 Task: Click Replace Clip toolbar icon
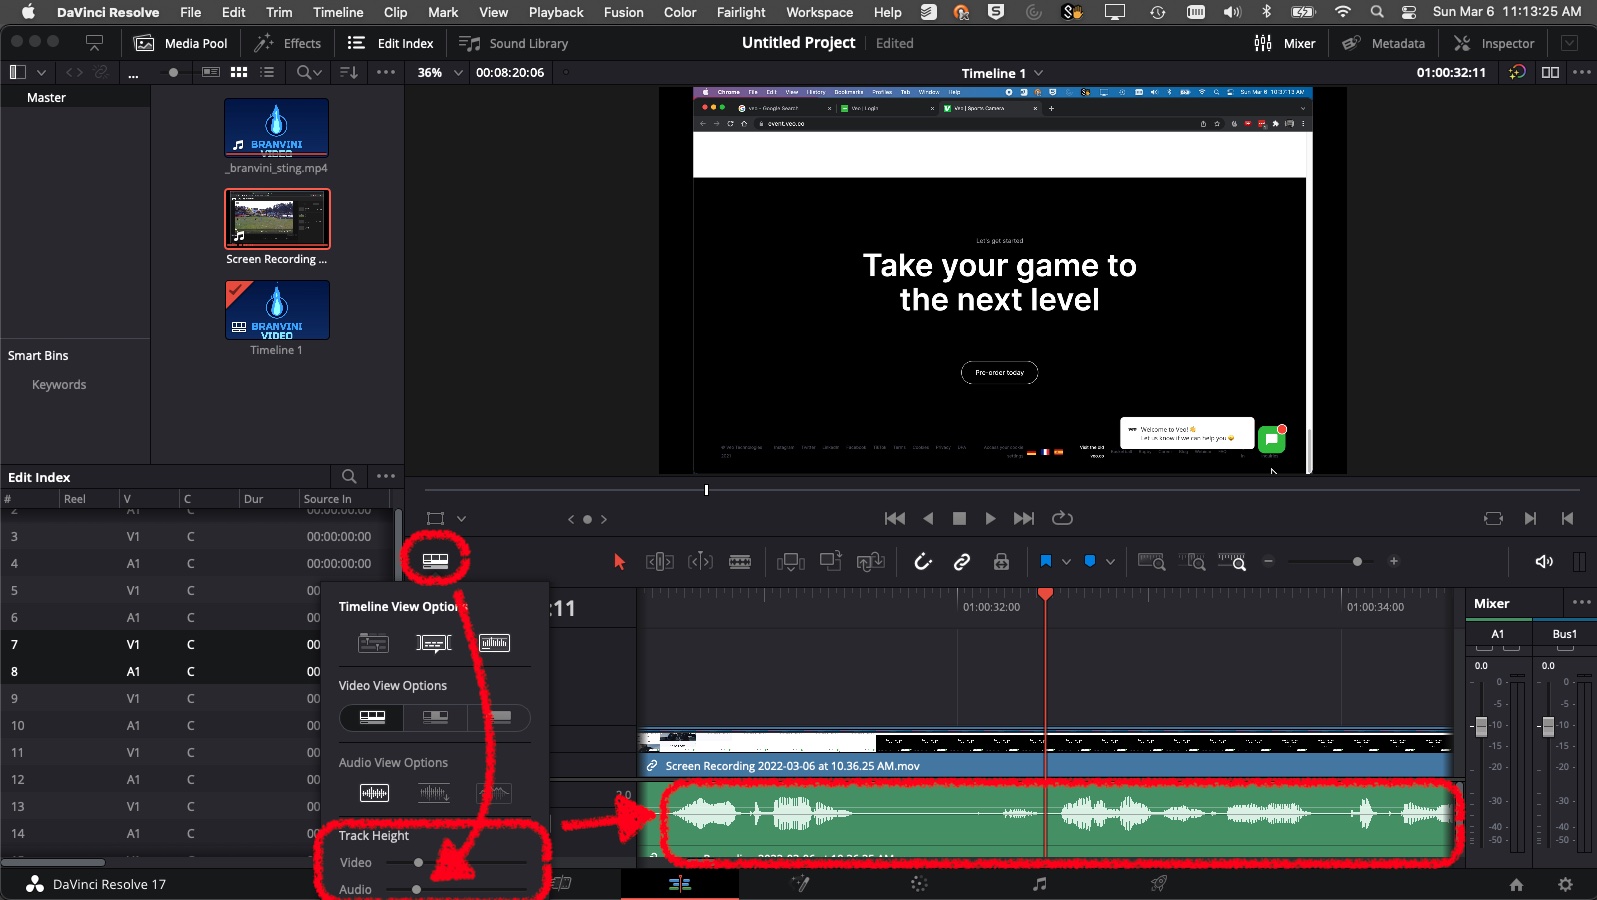(x=871, y=562)
